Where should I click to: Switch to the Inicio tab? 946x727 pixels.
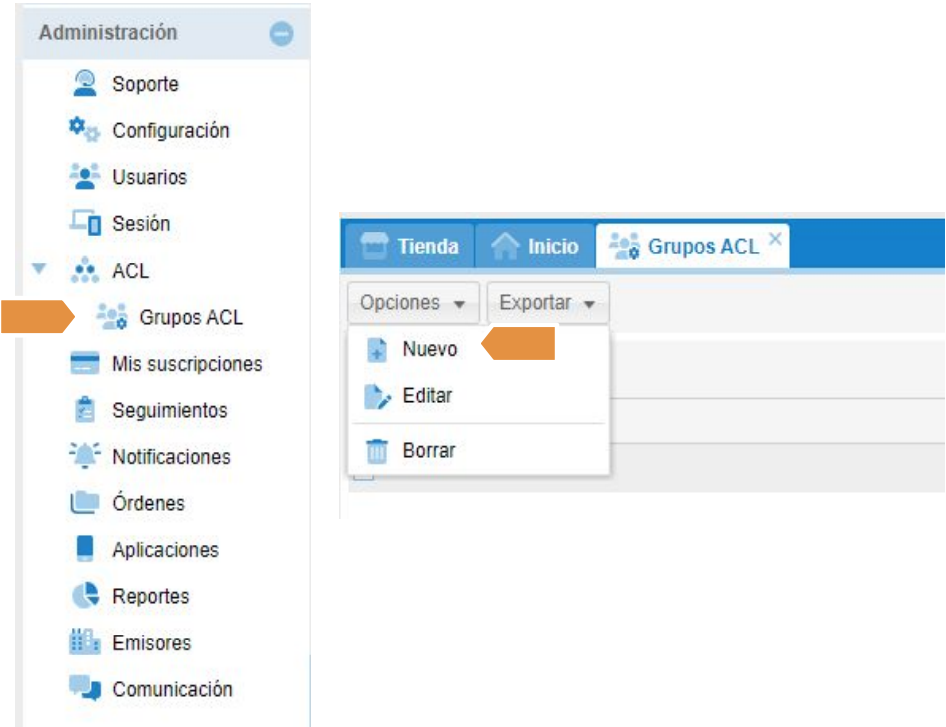tap(536, 246)
